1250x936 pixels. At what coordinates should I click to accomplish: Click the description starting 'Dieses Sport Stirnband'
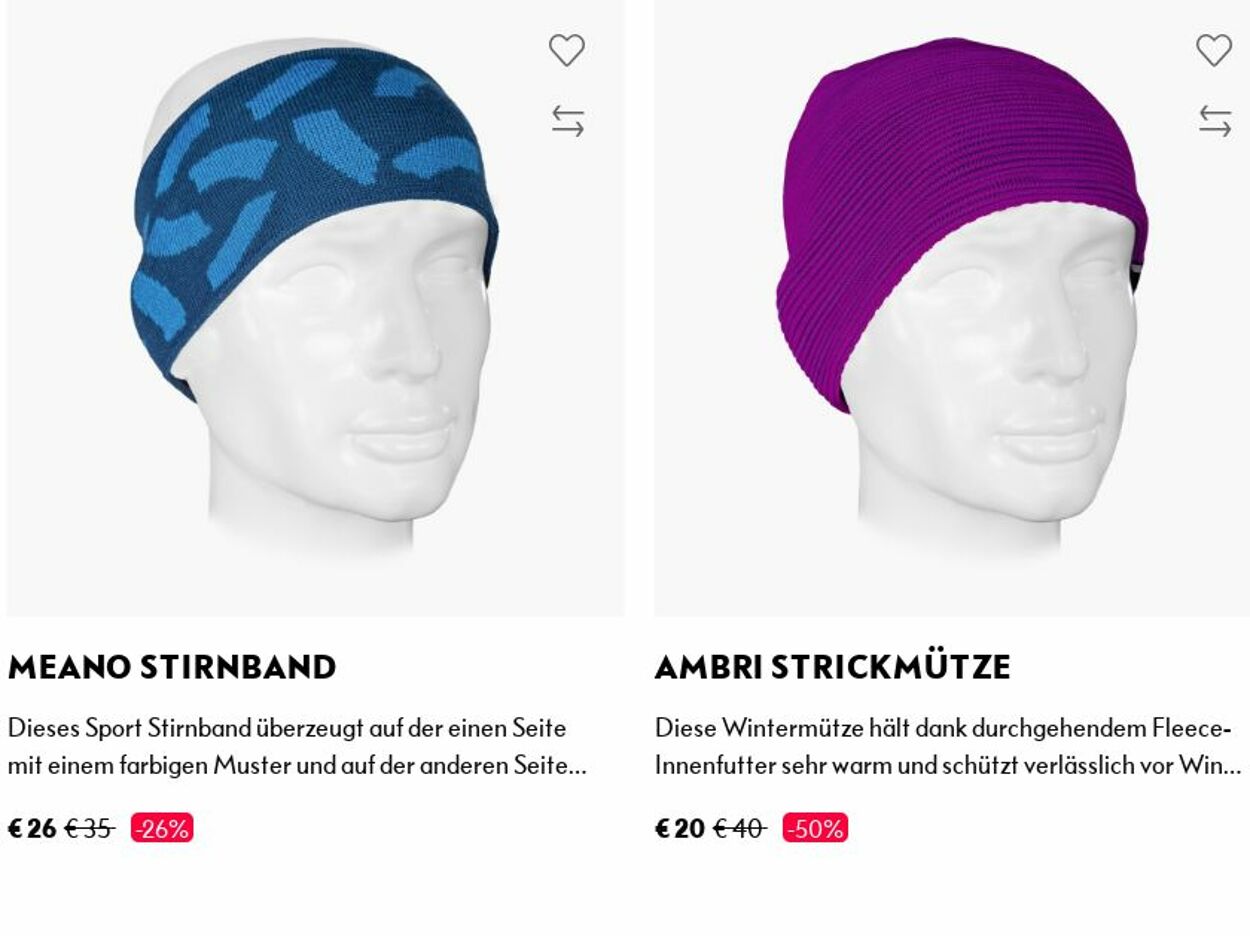coord(297,746)
